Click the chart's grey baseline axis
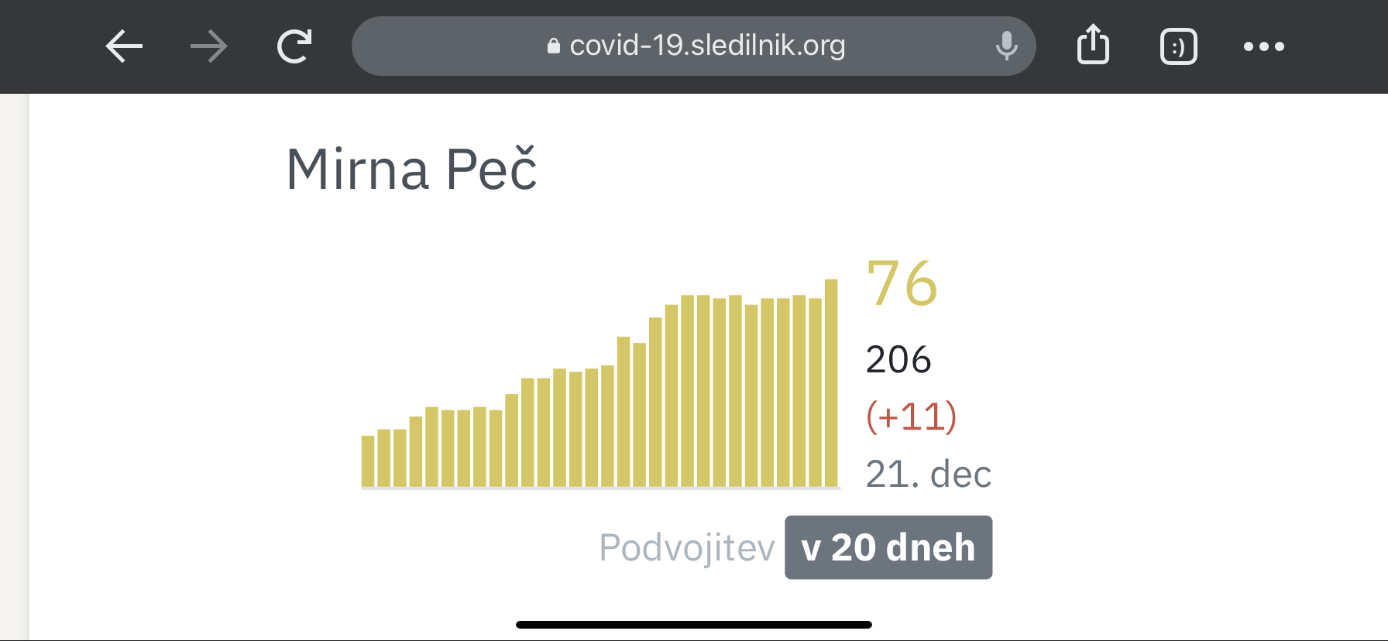 point(600,488)
